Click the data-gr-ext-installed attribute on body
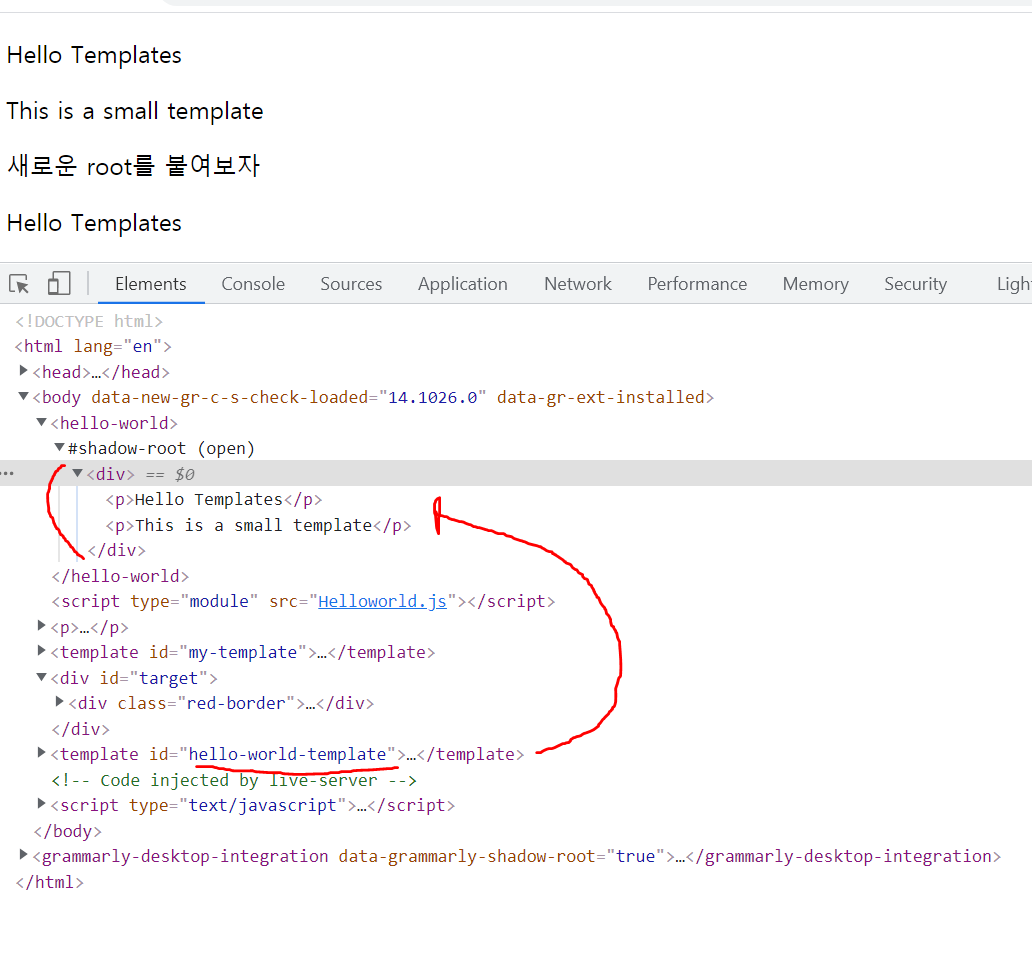The width and height of the screenshot is (1032, 963). coord(601,398)
